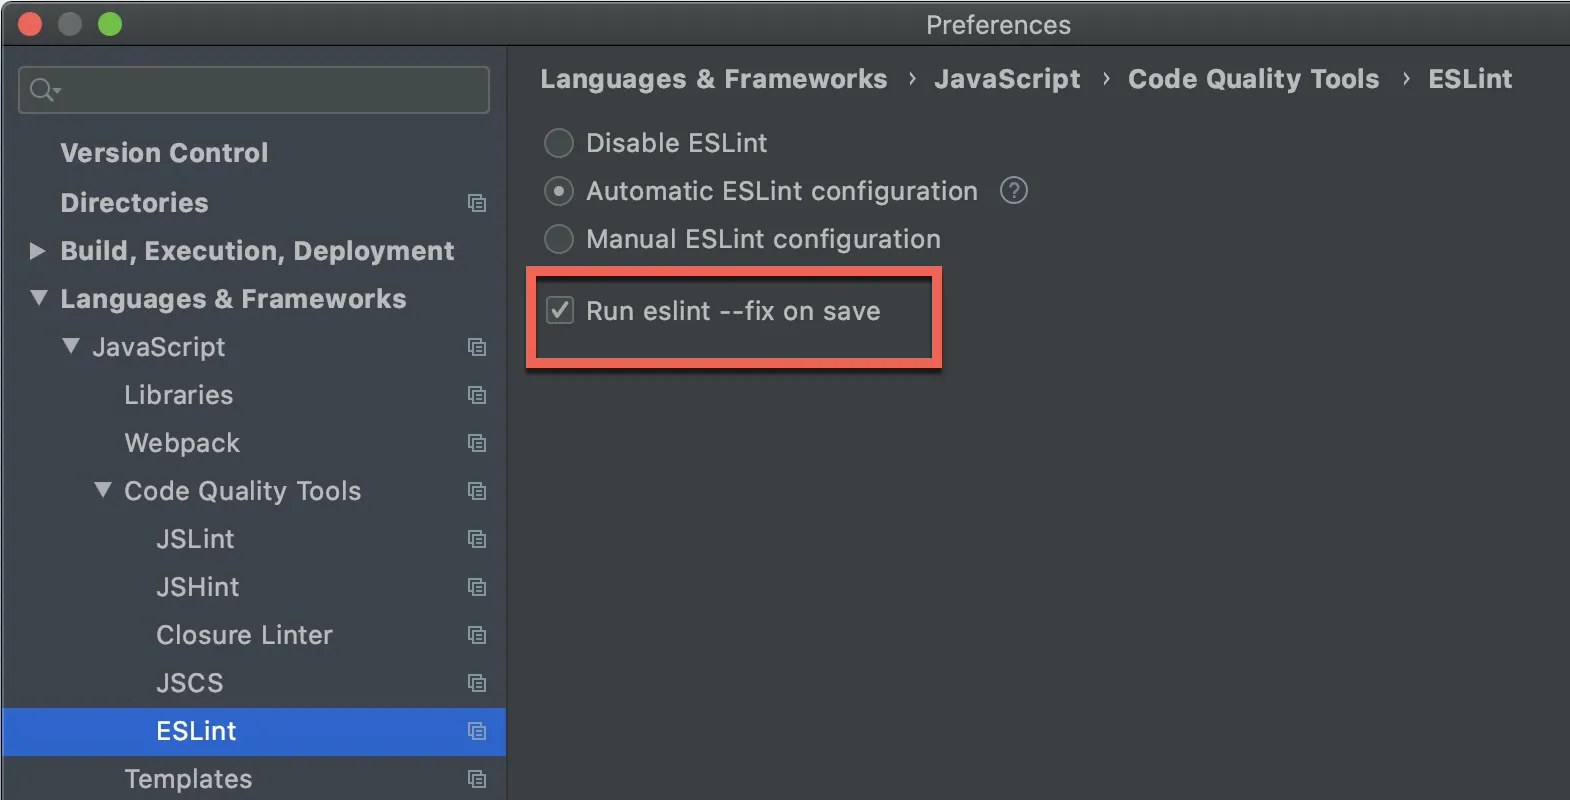Click the project-level icon next to JSHint
This screenshot has height=800, width=1570.
(x=477, y=587)
